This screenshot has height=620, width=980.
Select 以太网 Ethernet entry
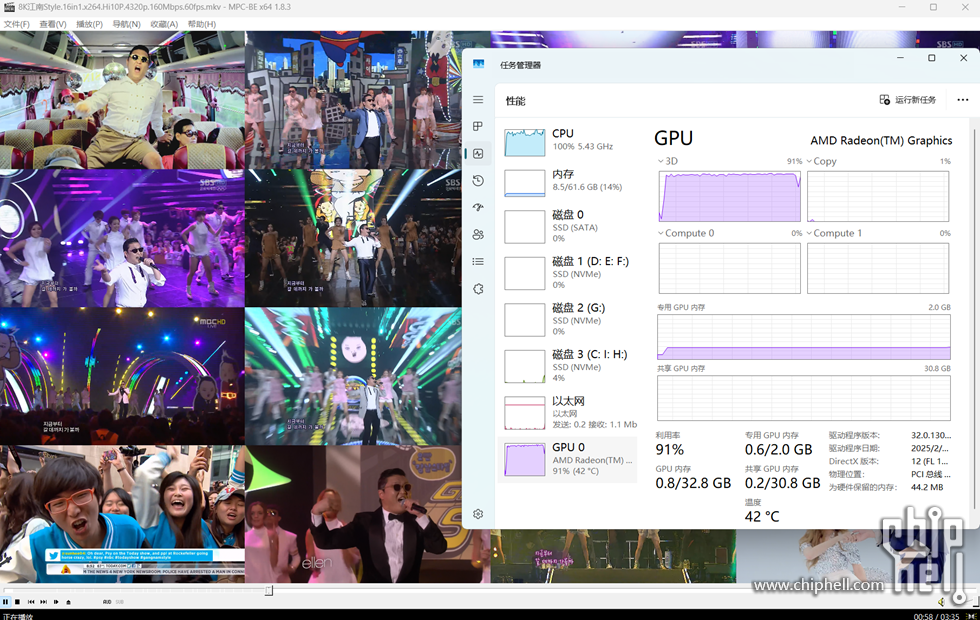(x=568, y=412)
